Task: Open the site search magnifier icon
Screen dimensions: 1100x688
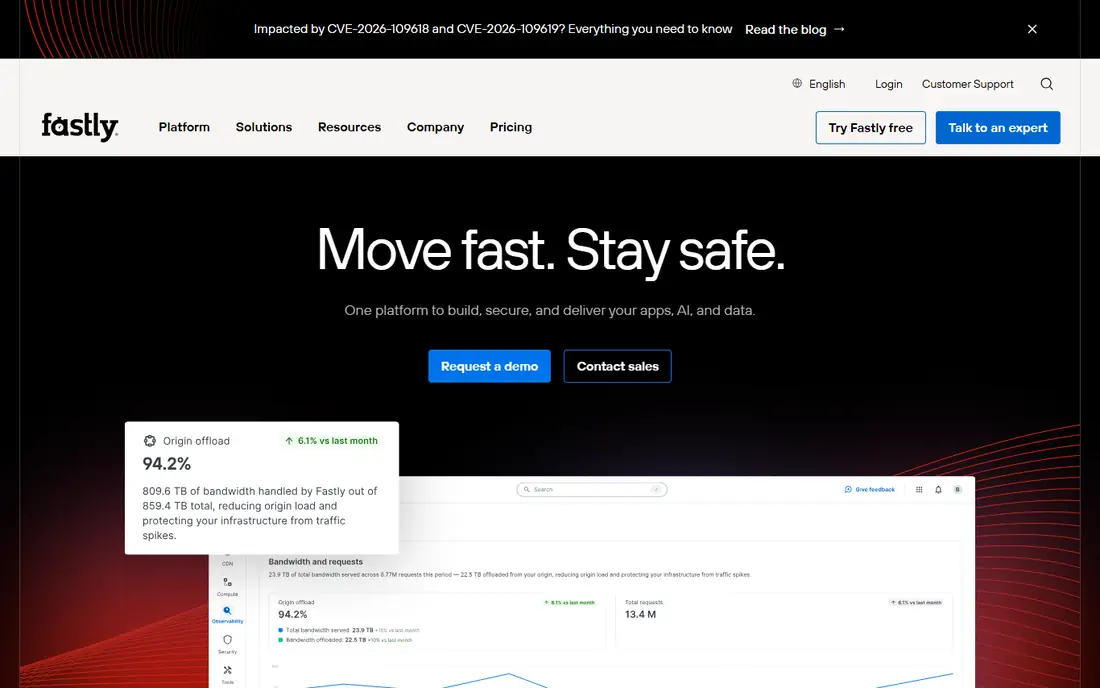Action: pos(1047,84)
